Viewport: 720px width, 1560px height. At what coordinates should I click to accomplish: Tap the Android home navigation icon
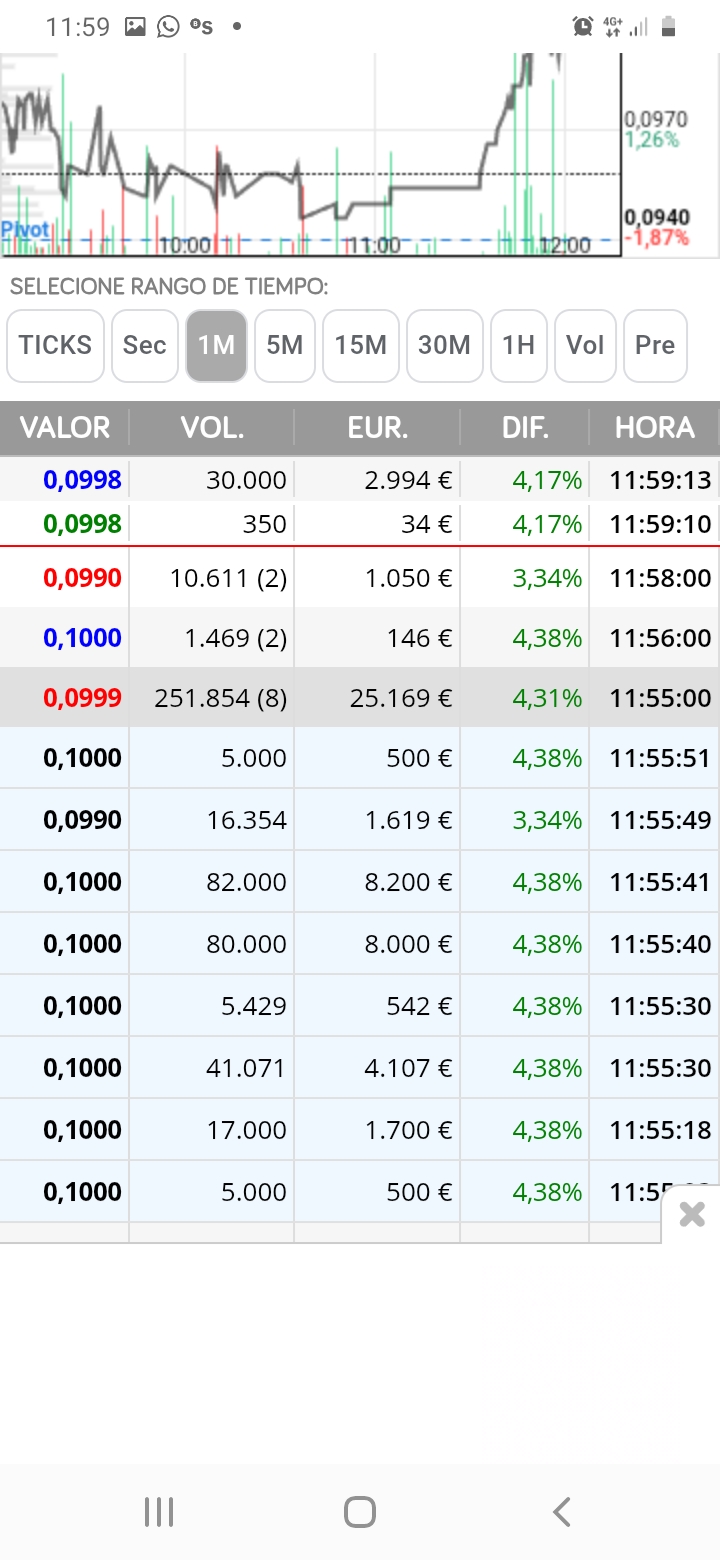pos(359,1511)
